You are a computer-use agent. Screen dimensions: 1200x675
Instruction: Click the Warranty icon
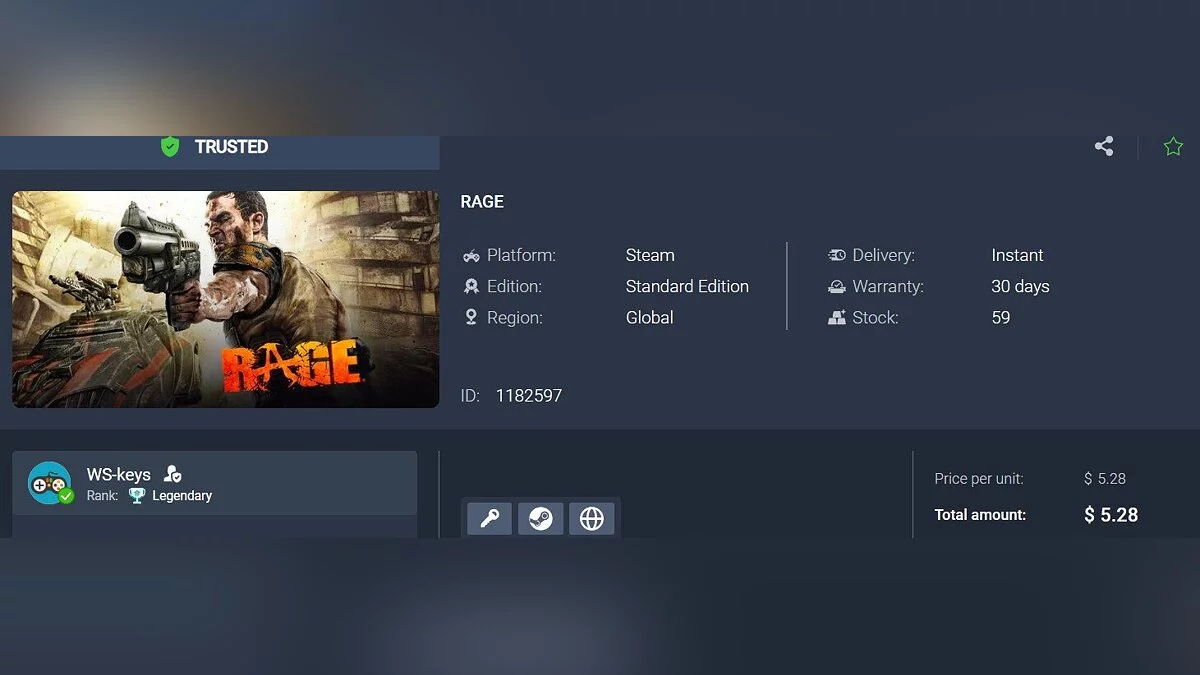pyautogui.click(x=837, y=287)
